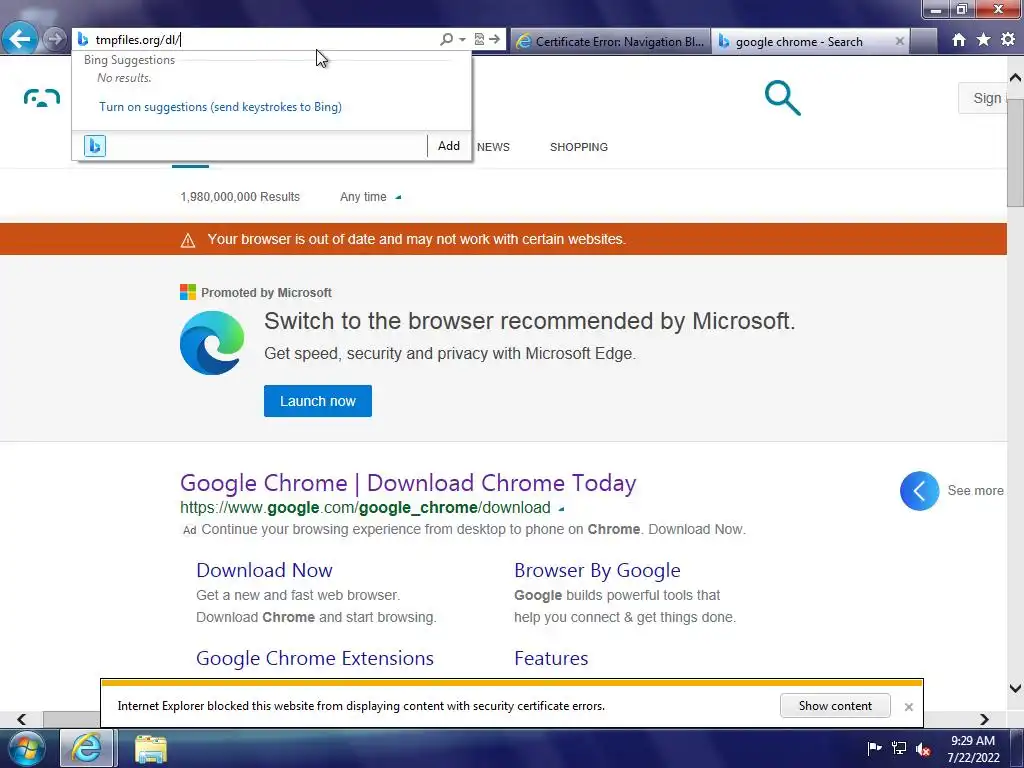Image resolution: width=1024 pixels, height=768 pixels.
Task: Open a new blank tab
Action: (923, 41)
